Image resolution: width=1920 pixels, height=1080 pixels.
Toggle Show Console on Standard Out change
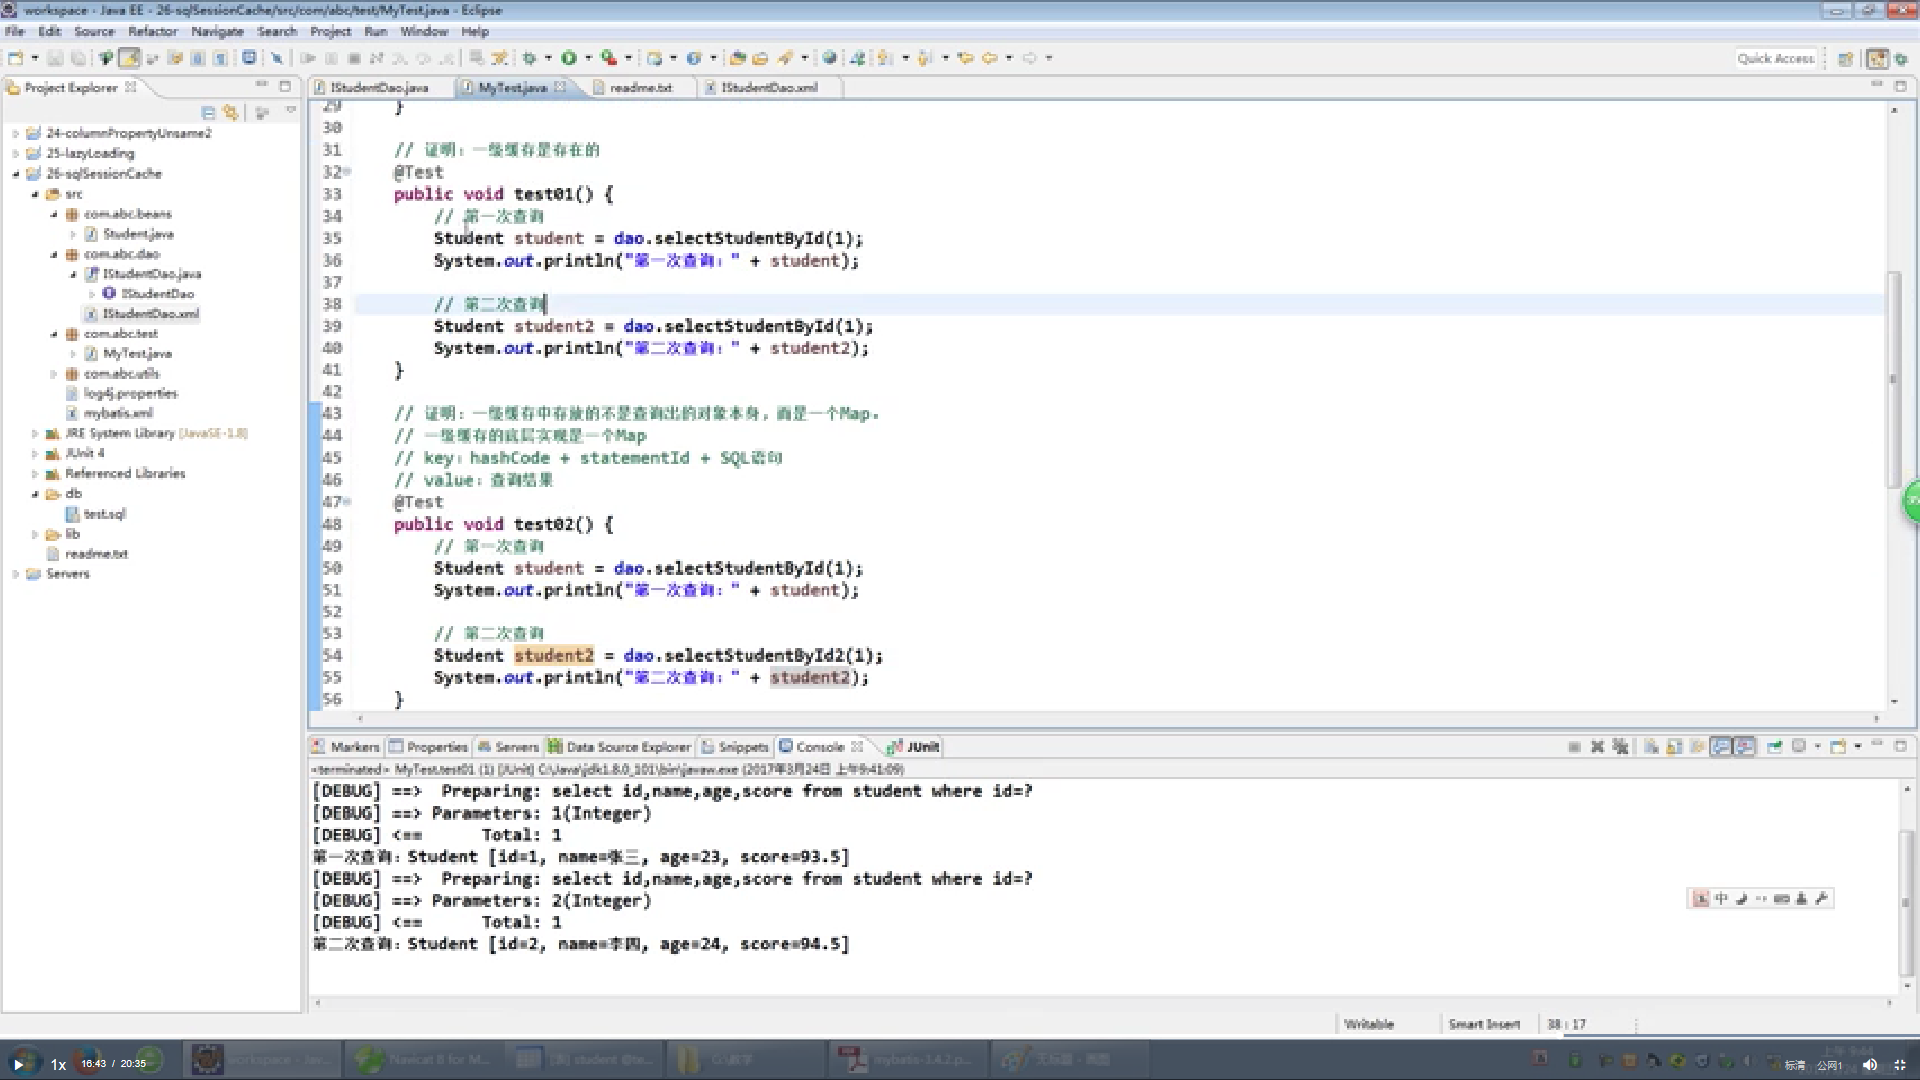(x=1721, y=747)
